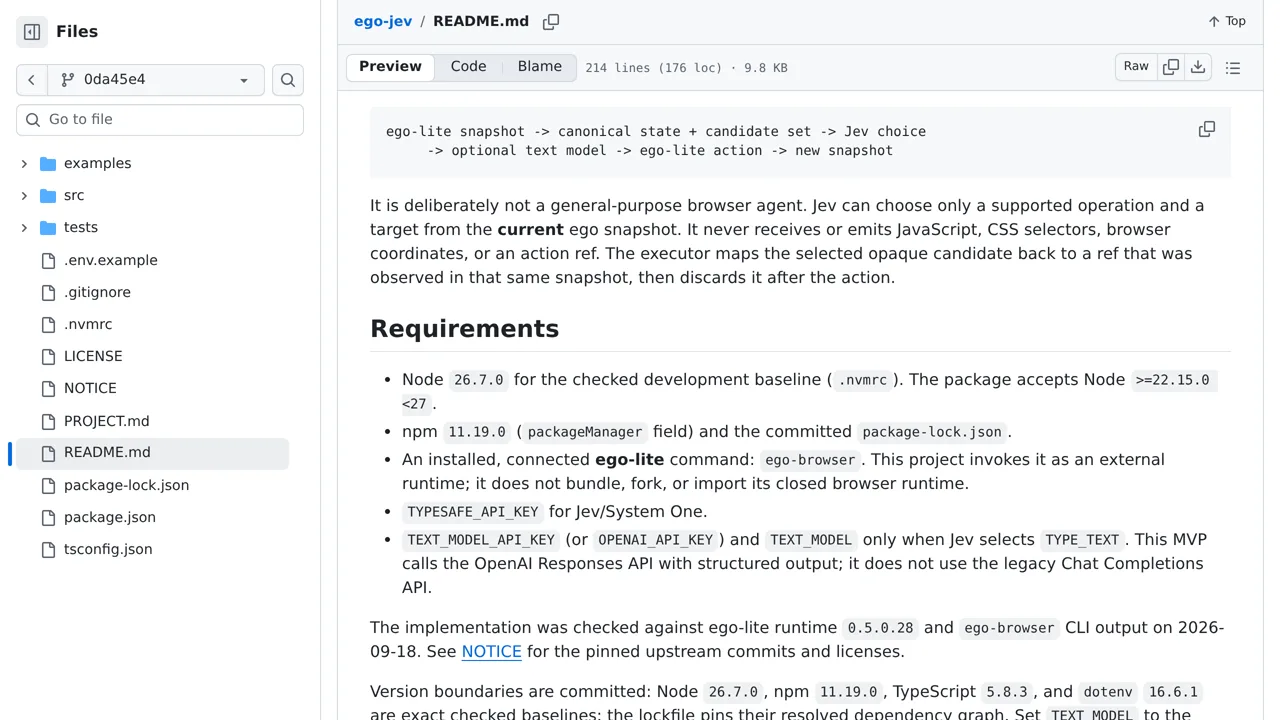Expand the src folder chevron
The width and height of the screenshot is (1280, 720).
25,196
